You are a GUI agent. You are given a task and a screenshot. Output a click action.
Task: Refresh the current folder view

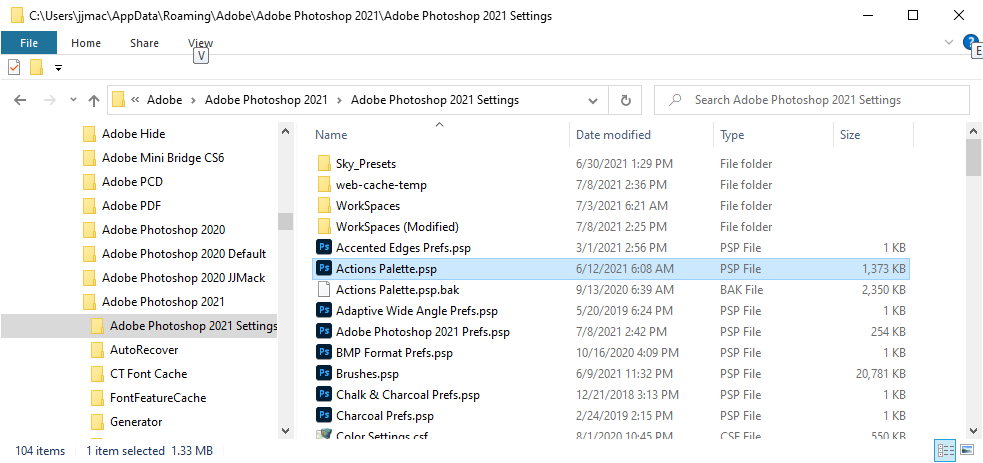coord(625,100)
